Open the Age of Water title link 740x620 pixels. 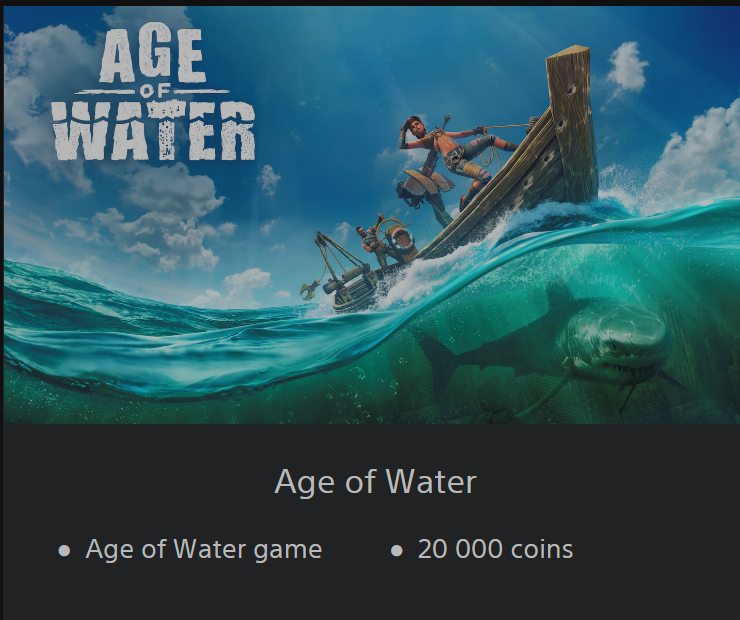pos(376,482)
